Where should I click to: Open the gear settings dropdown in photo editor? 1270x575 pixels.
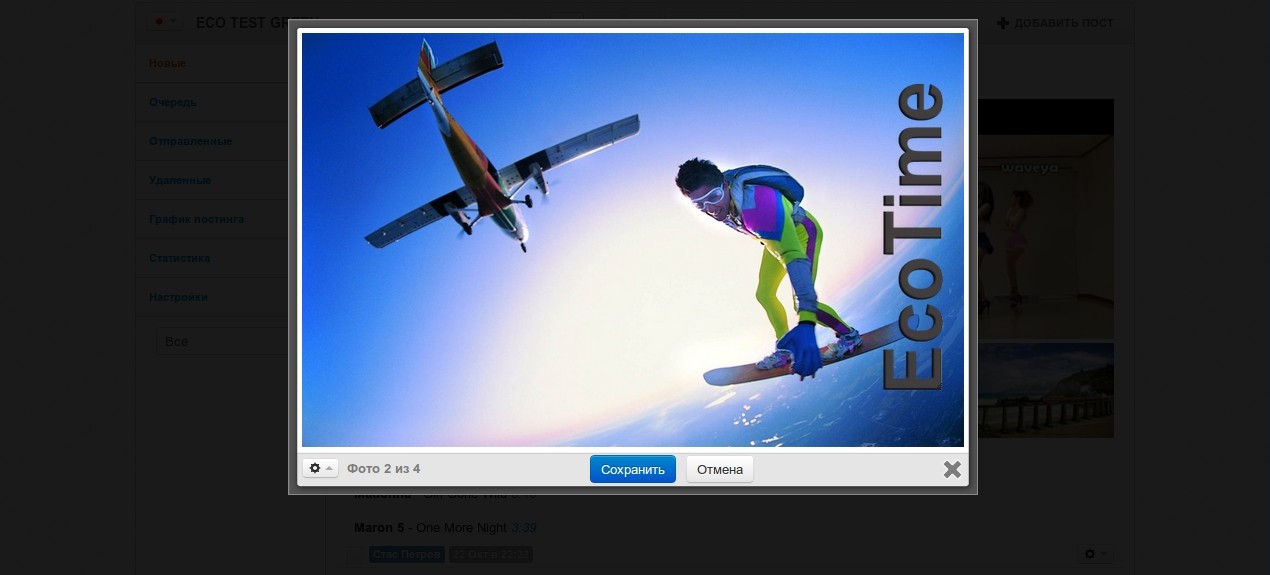(320, 469)
